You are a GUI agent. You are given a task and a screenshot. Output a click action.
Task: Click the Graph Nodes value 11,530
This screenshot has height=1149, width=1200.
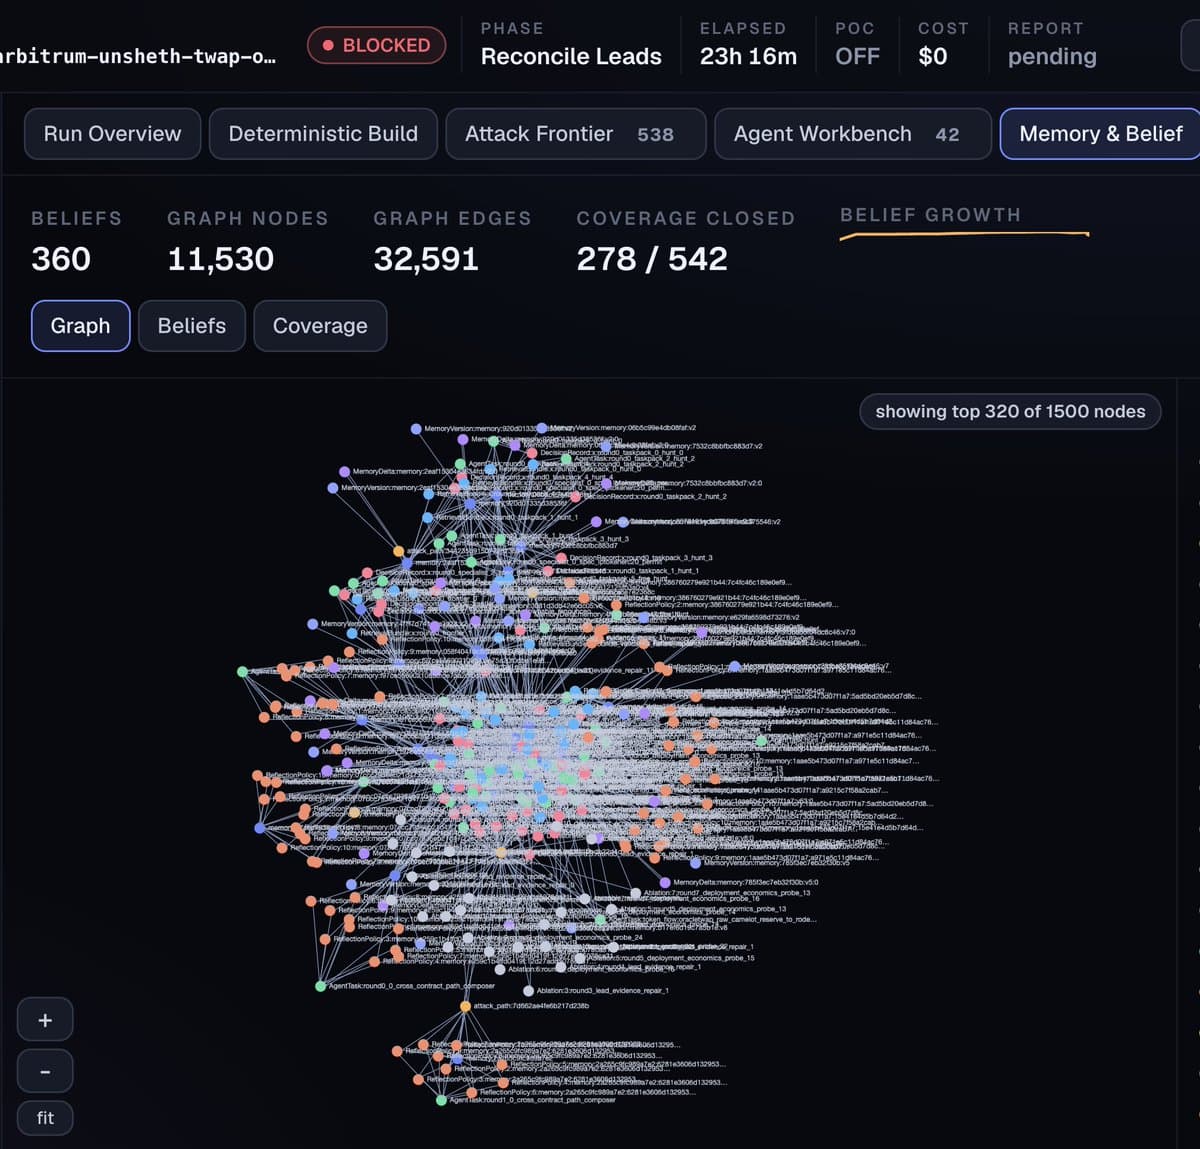click(220, 259)
